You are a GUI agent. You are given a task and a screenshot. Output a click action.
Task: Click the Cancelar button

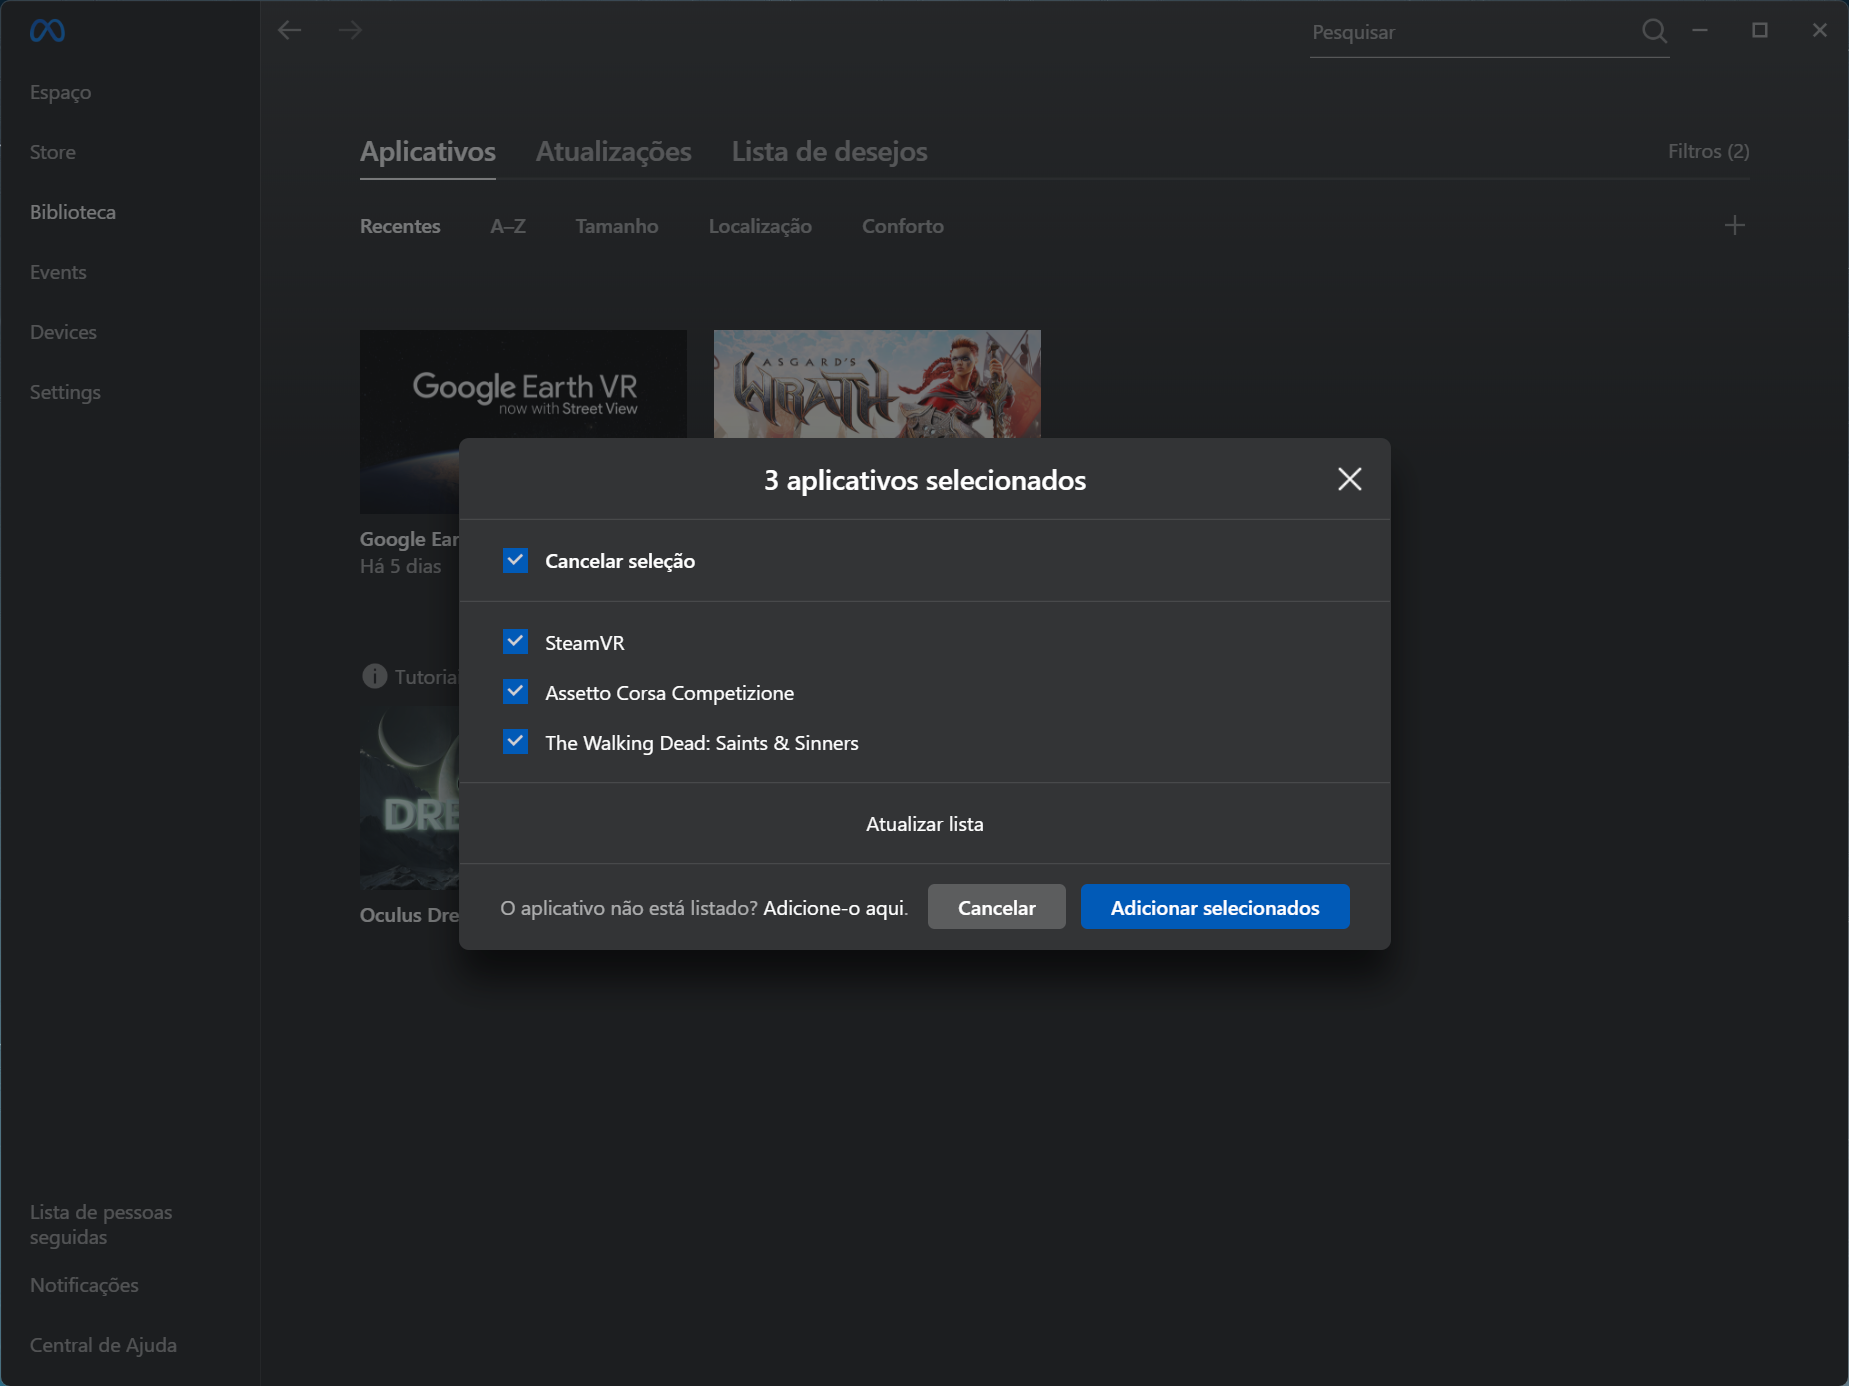(997, 907)
